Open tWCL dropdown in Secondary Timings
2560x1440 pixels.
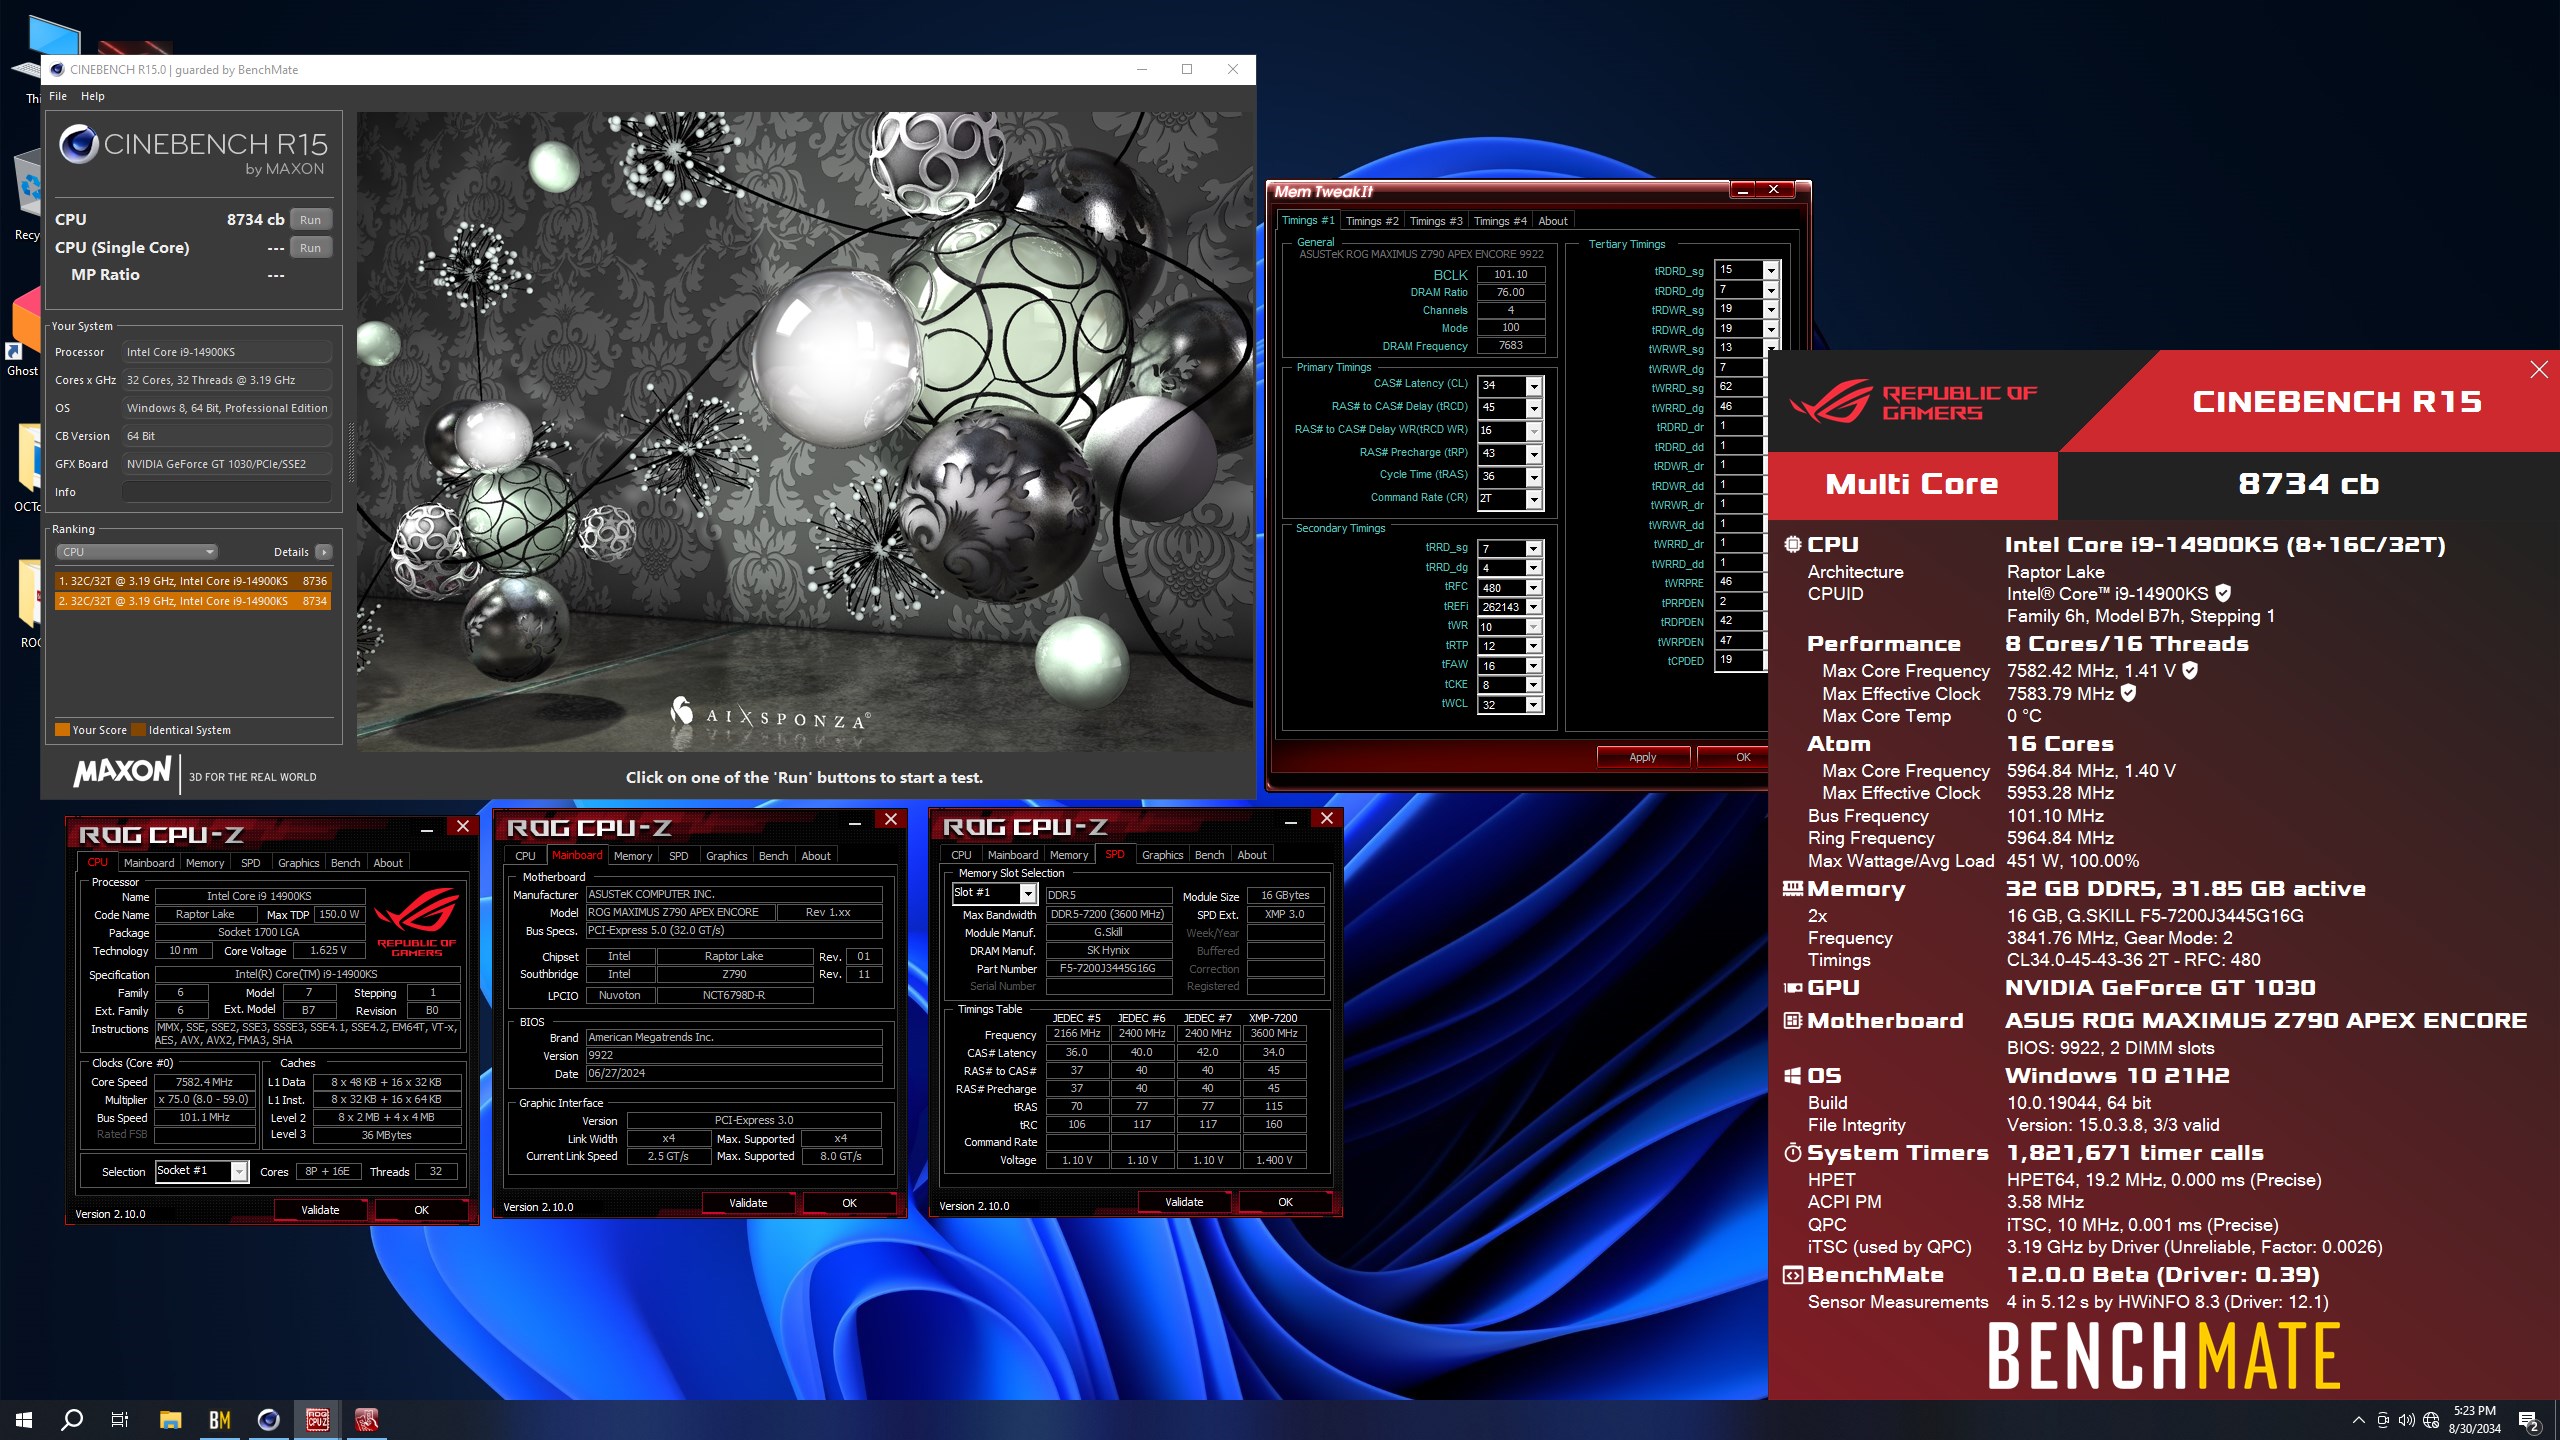pos(1534,705)
